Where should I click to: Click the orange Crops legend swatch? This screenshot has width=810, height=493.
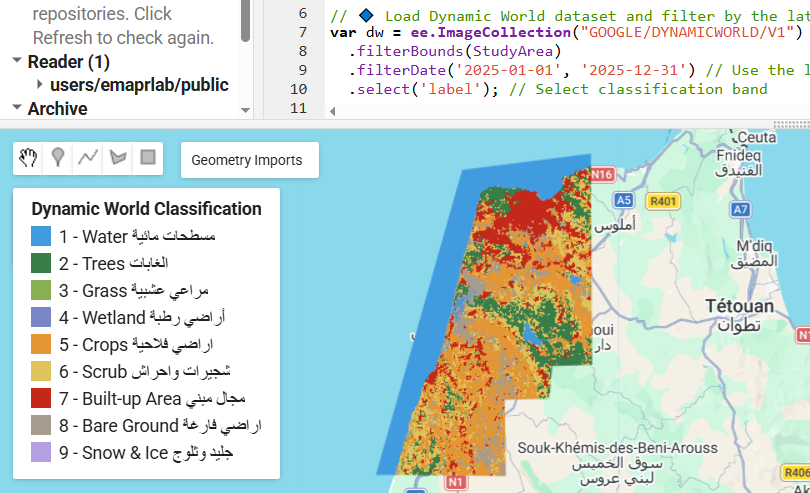41,345
